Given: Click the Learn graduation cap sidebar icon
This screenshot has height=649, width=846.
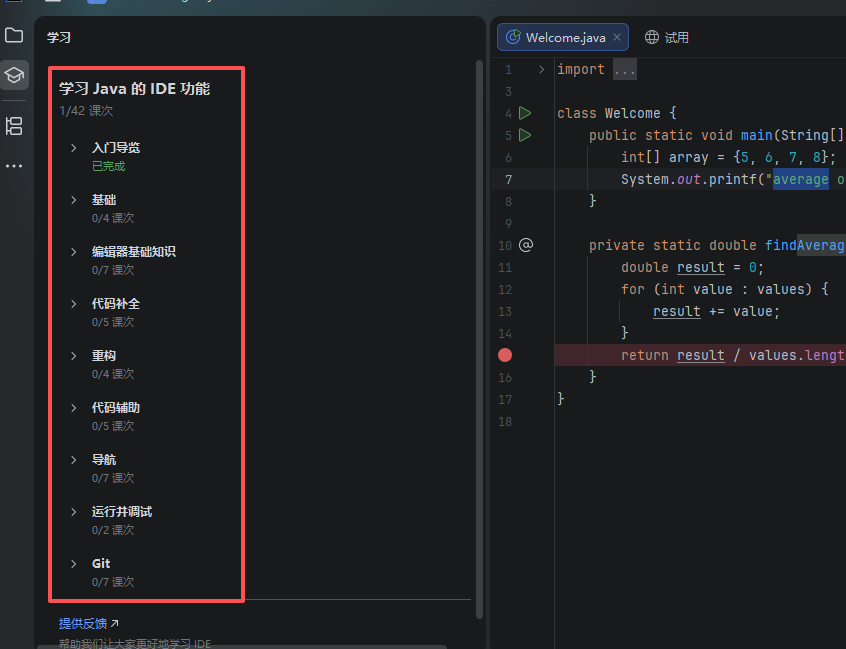Looking at the screenshot, I should coord(14,75).
